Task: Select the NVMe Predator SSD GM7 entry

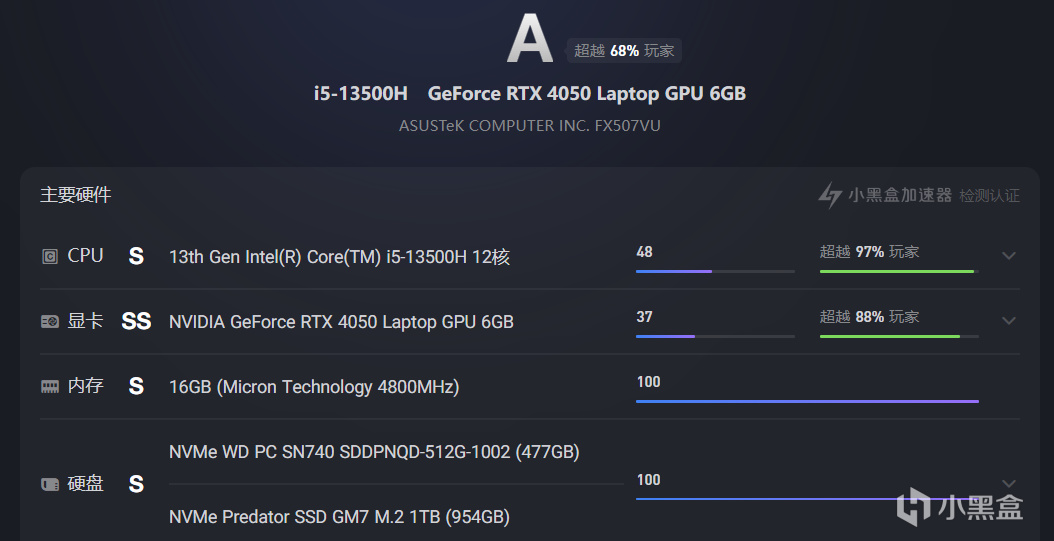Action: (339, 517)
